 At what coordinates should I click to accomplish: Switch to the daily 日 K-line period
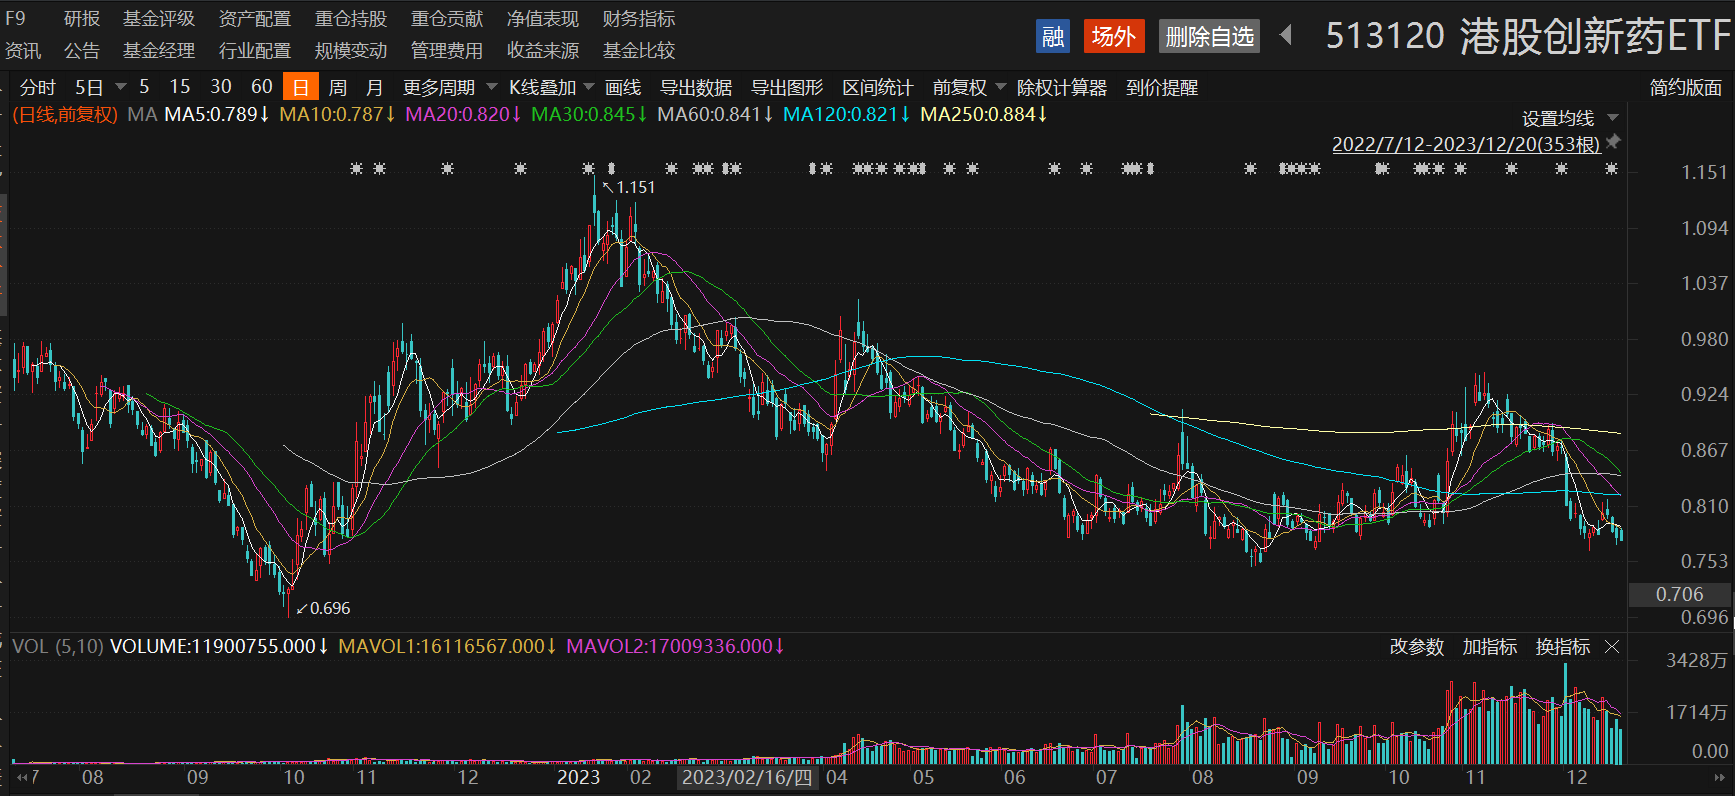coord(300,87)
